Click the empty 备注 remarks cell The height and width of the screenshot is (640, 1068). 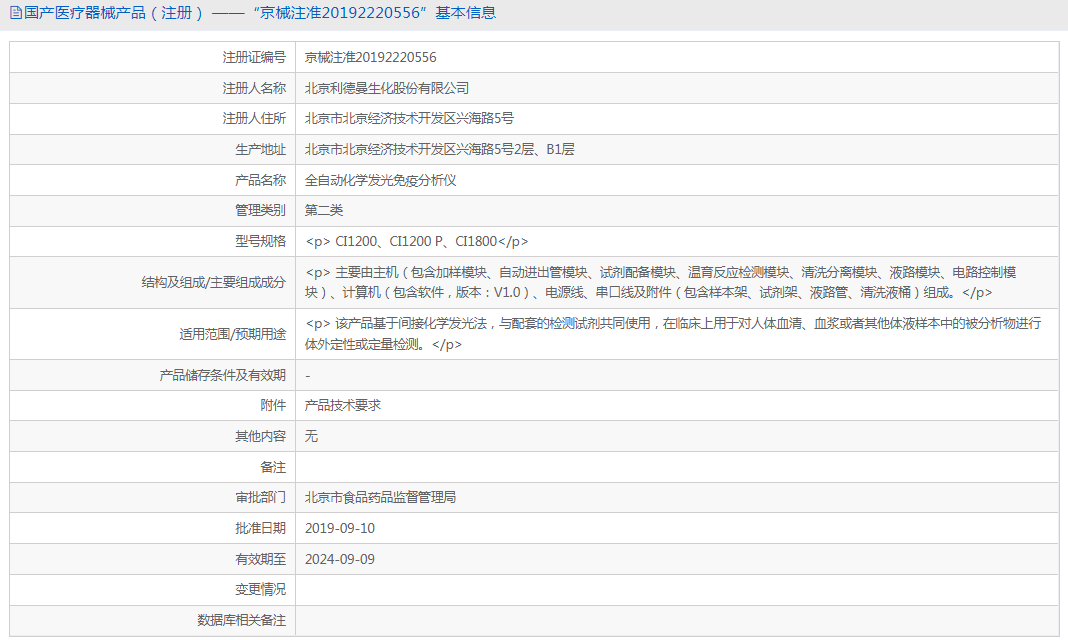500,467
